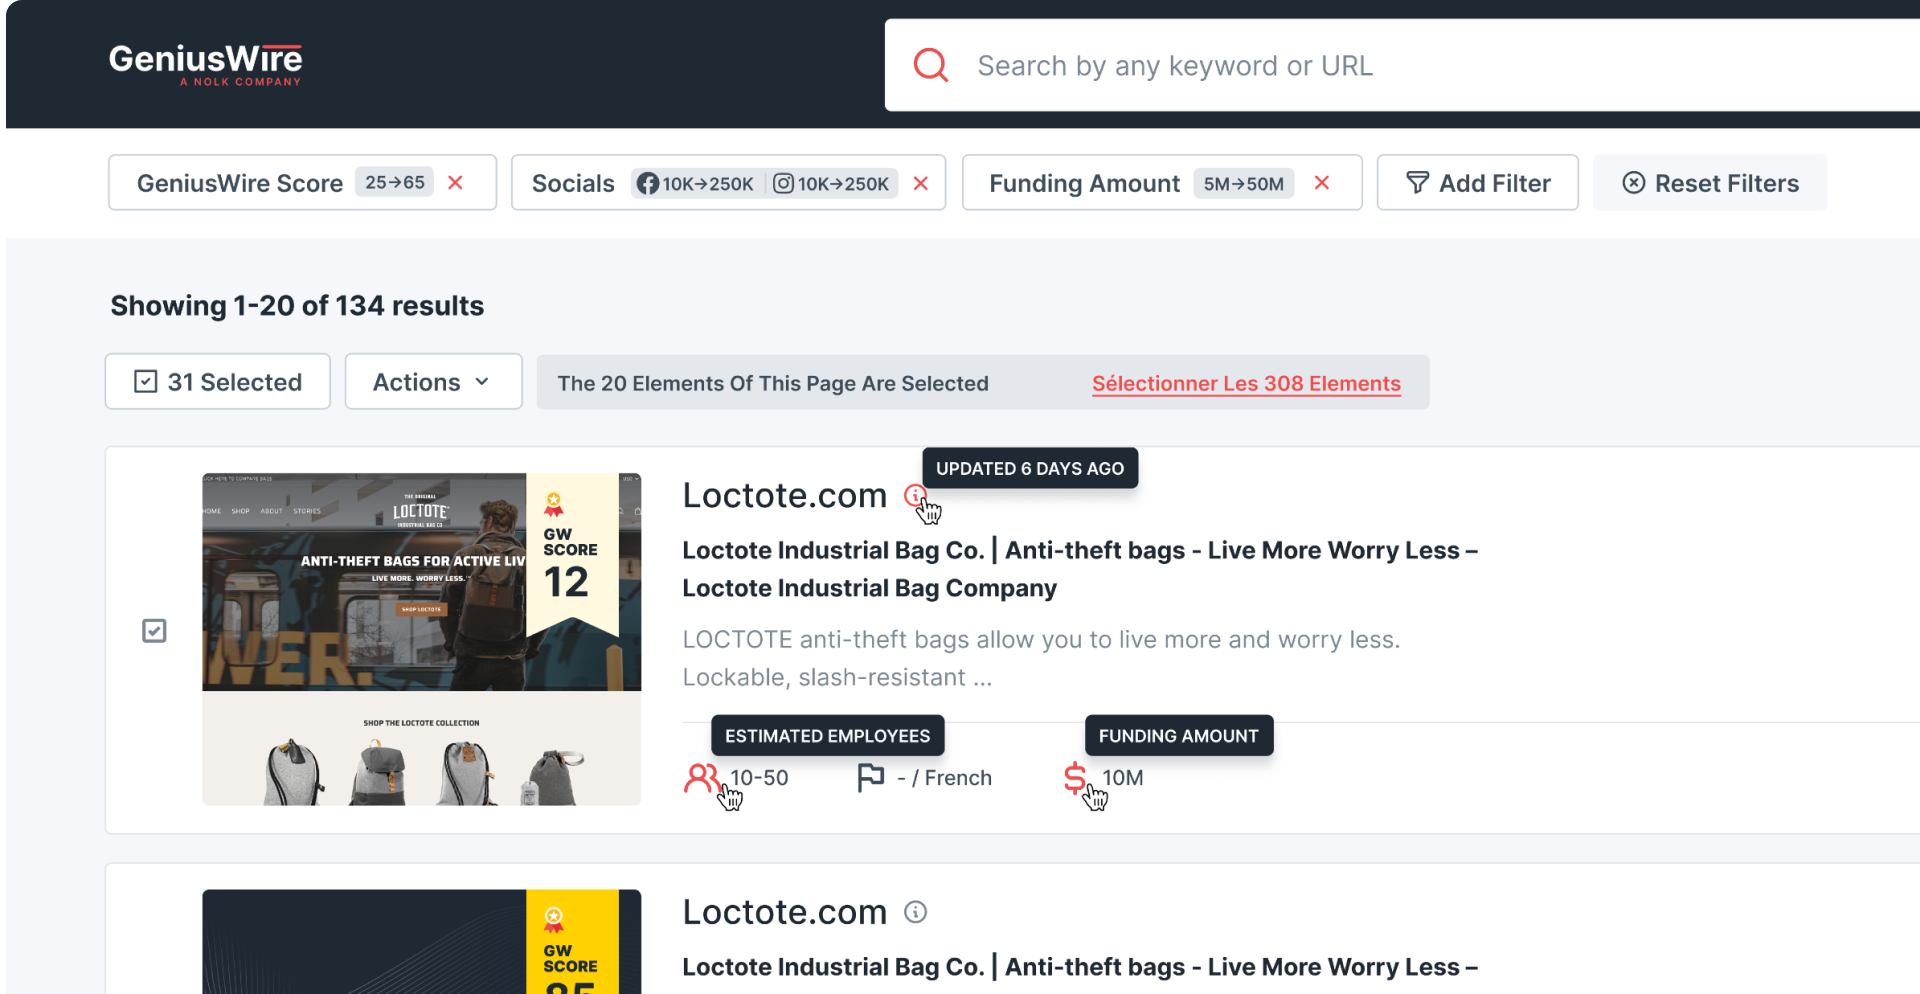Screen dimensions: 1920x994
Task: Remove the GeniusWire Score filter
Action: [456, 182]
